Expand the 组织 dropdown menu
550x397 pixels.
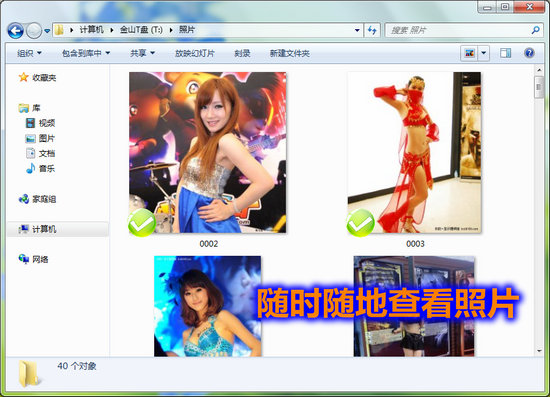click(29, 53)
